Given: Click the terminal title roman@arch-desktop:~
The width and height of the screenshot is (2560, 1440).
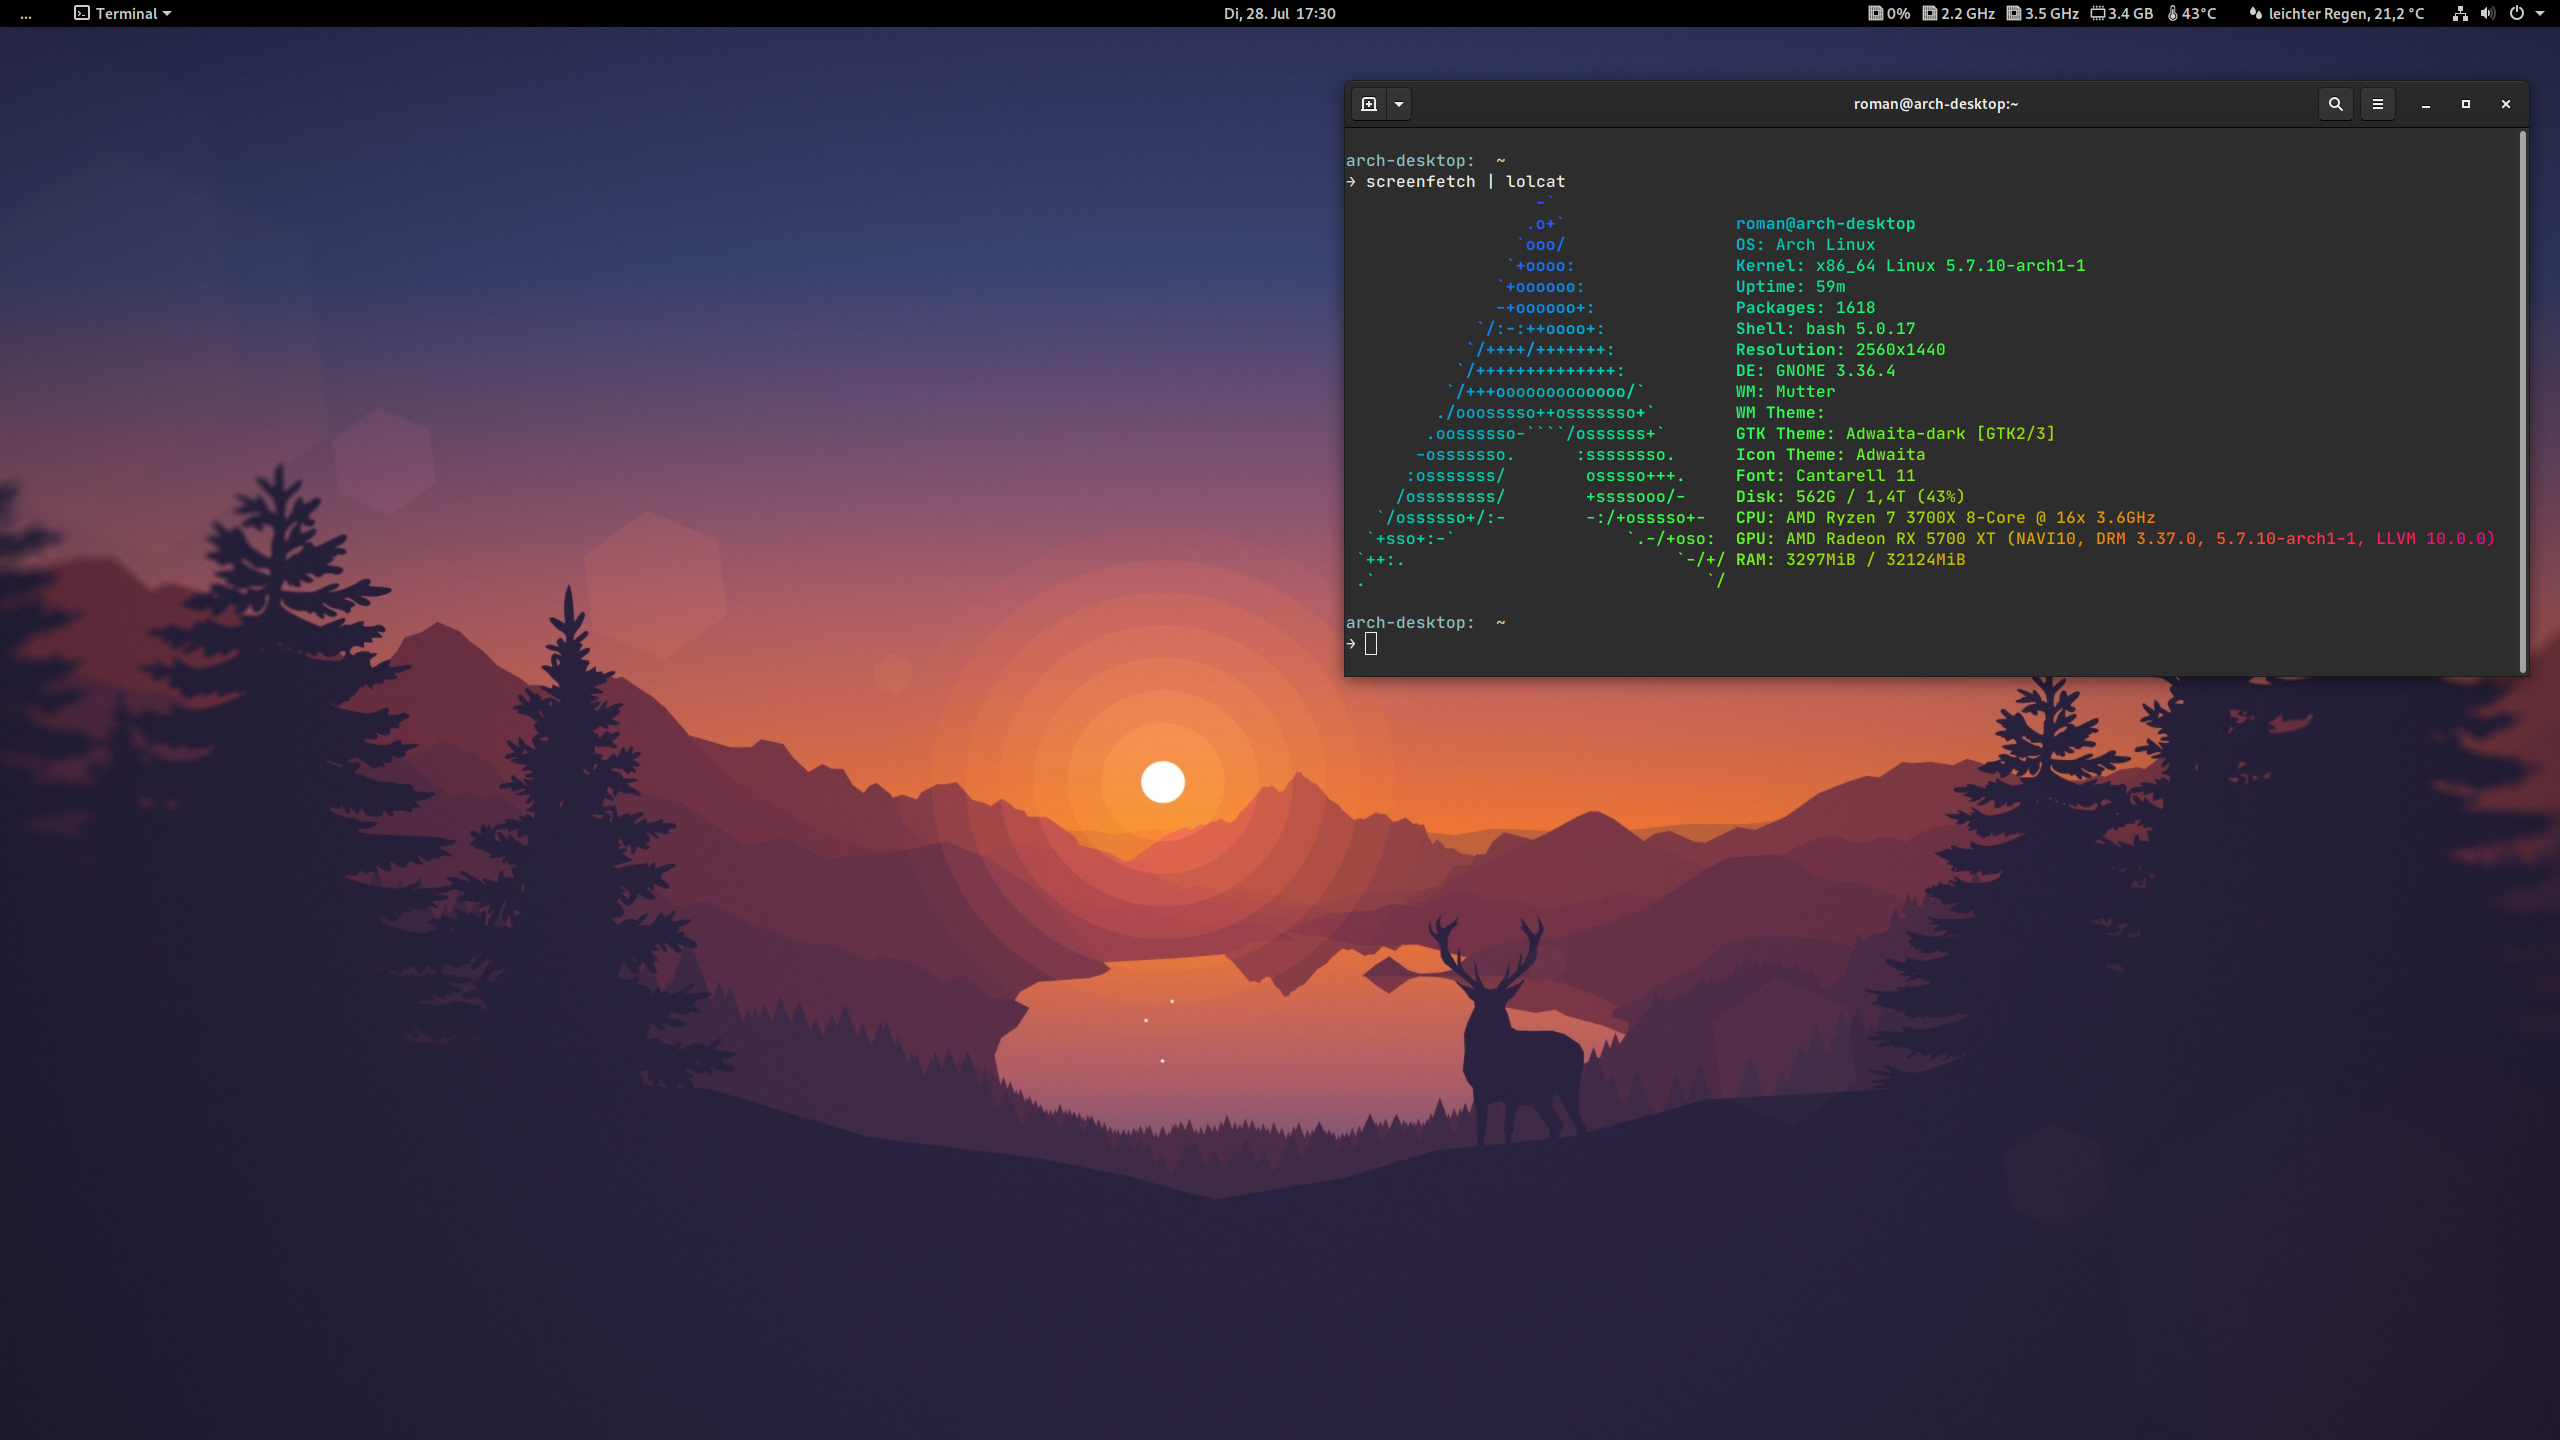Looking at the screenshot, I should point(1936,104).
